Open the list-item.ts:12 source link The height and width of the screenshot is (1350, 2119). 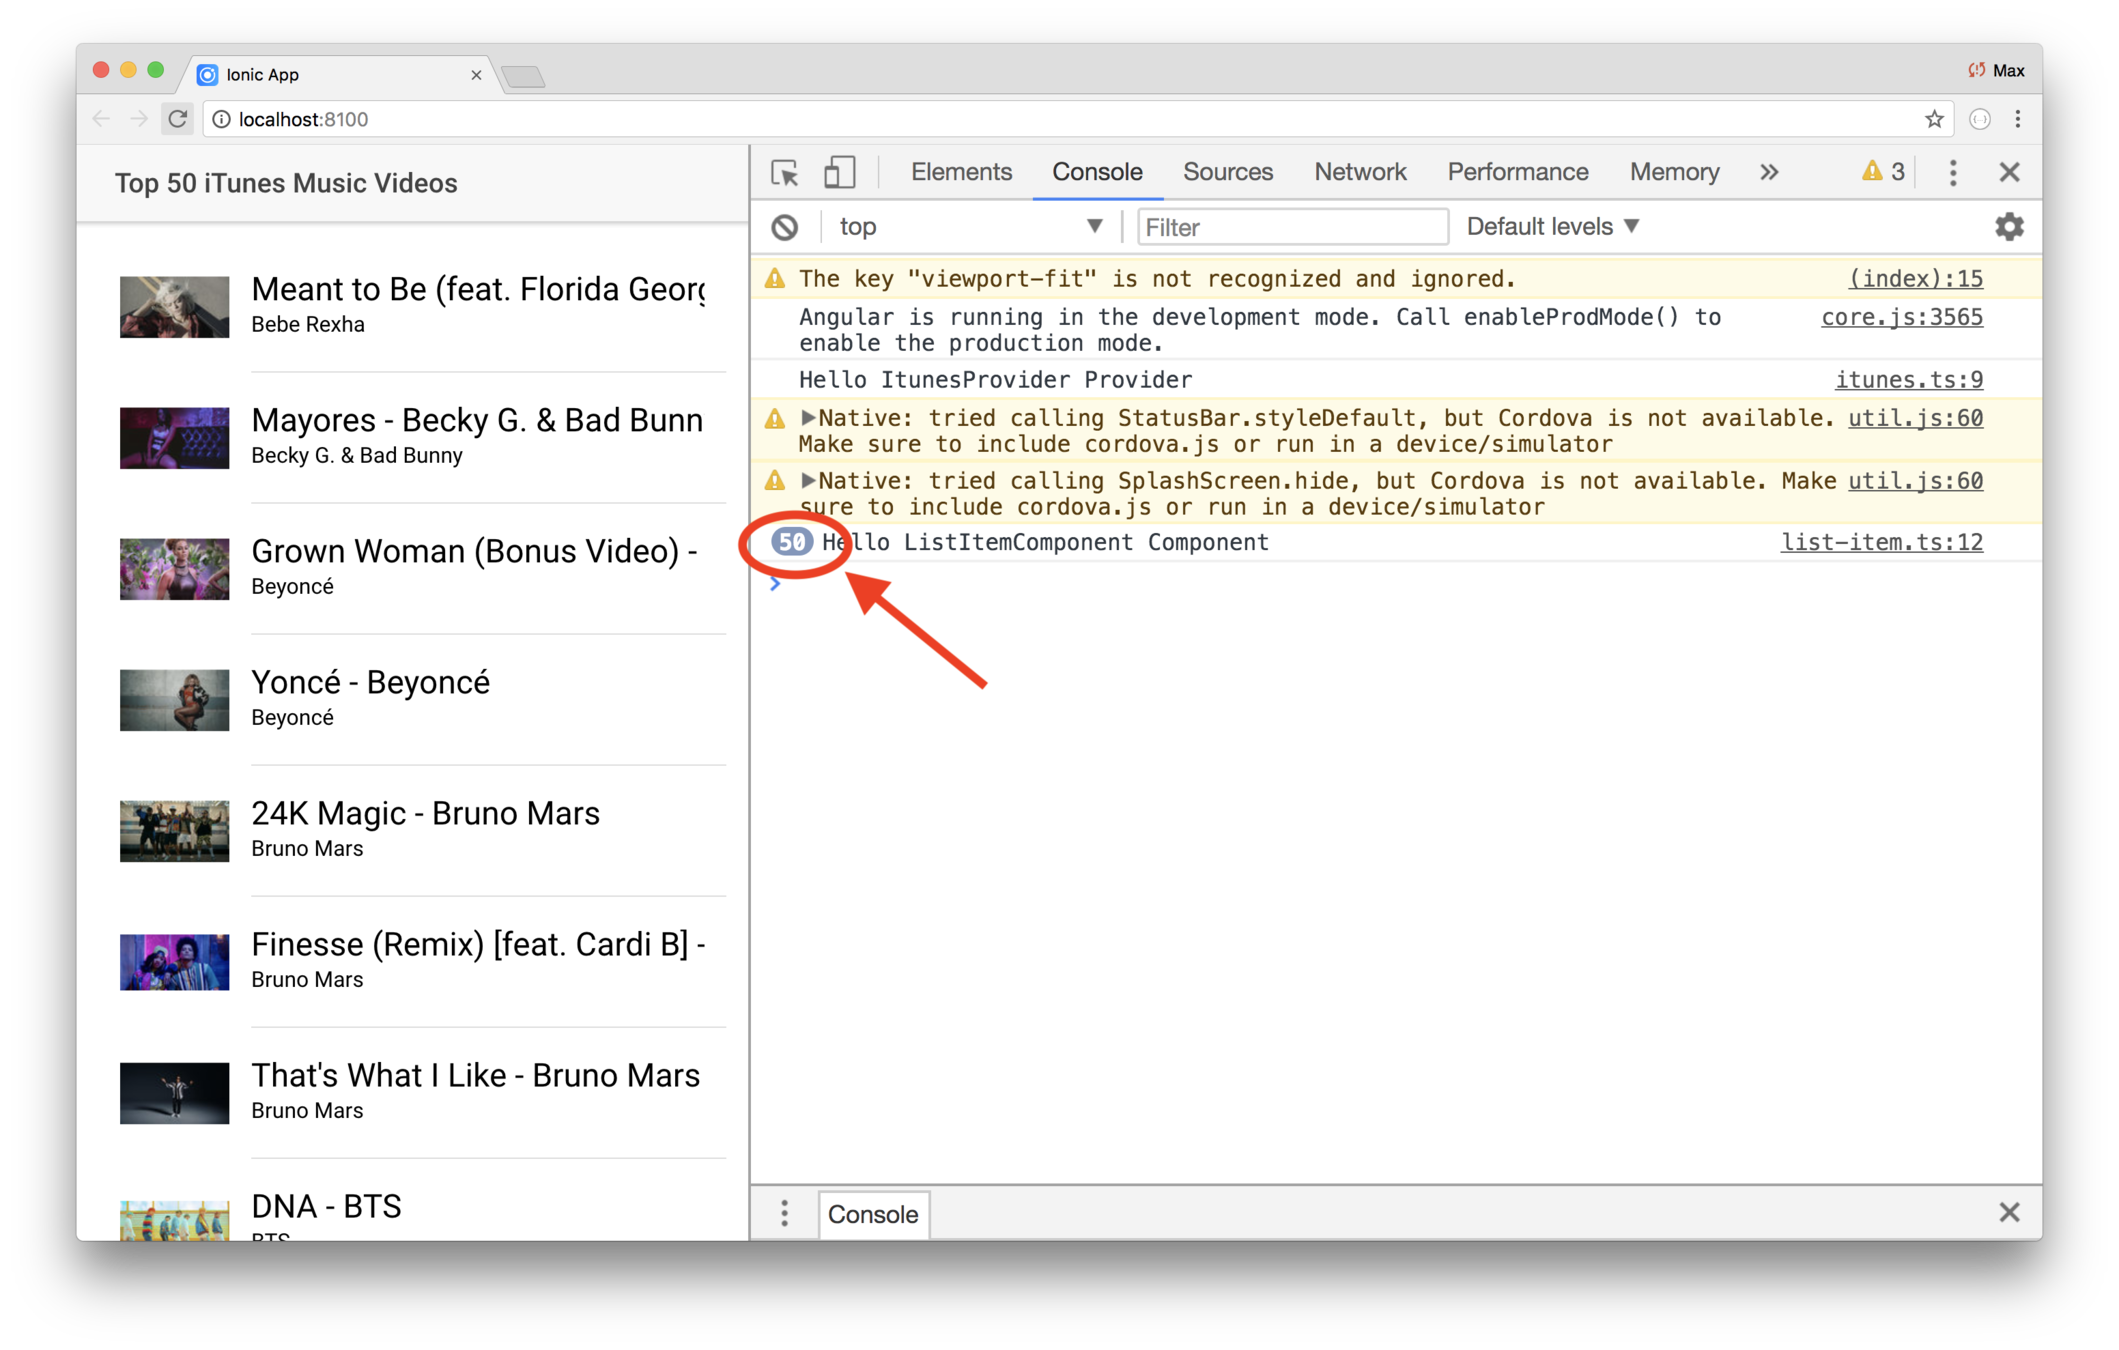pyautogui.click(x=1880, y=542)
